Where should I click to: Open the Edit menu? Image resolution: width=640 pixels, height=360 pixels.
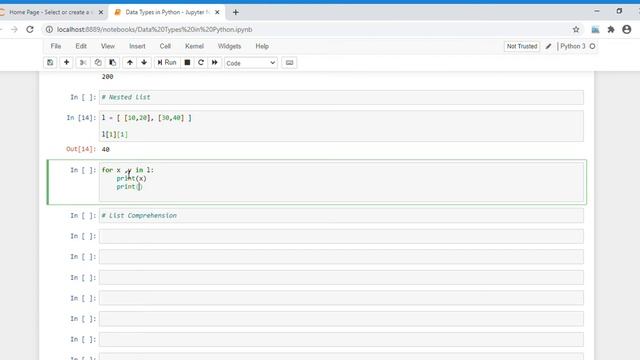81,46
